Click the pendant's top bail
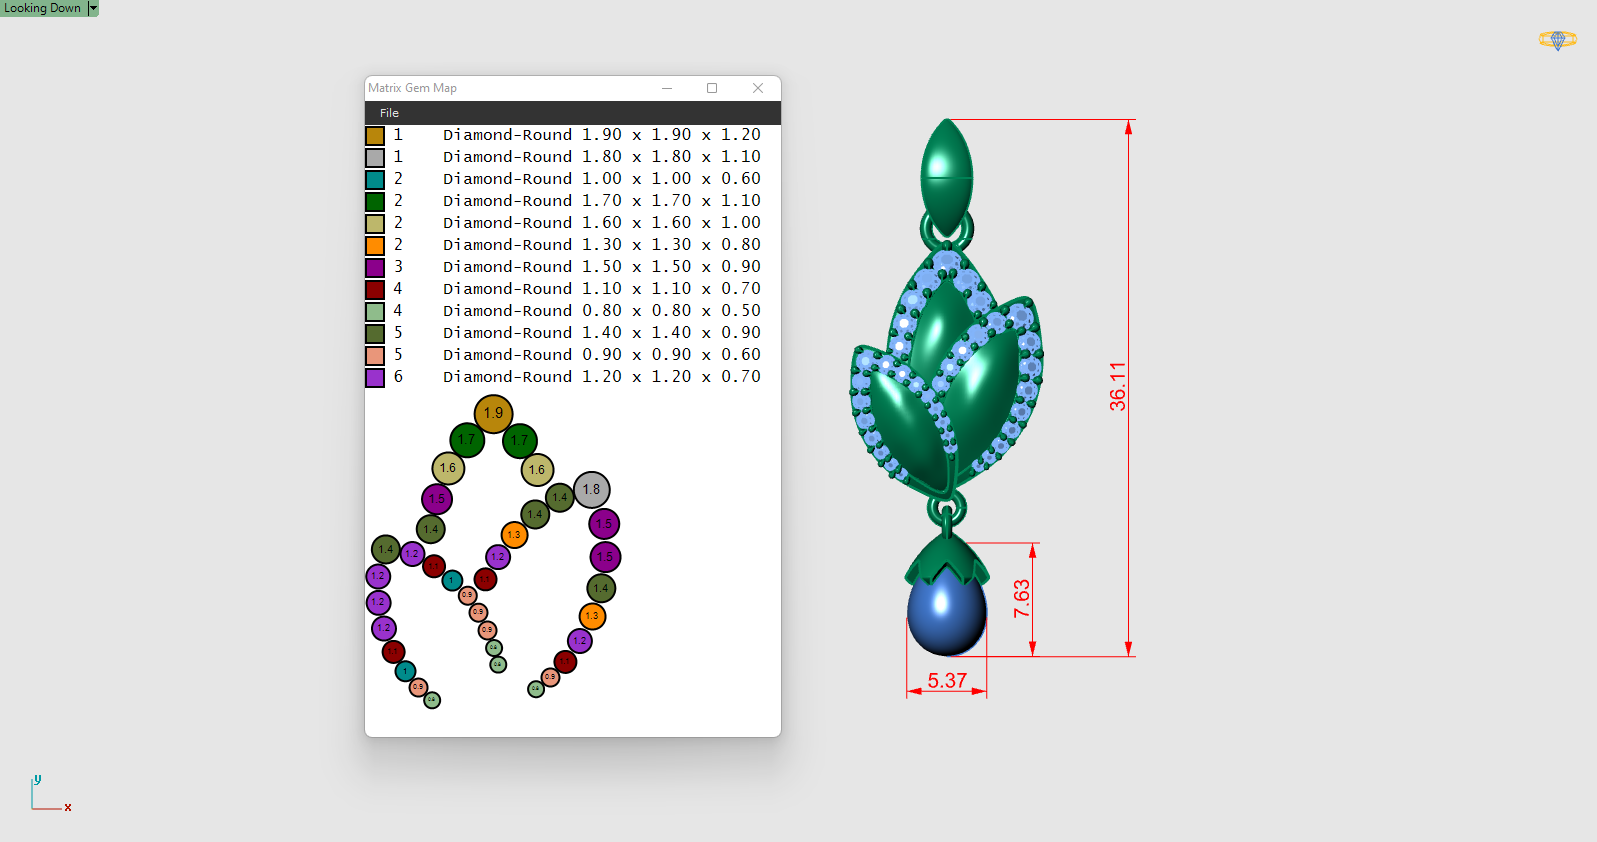Screen dimensions: 1597x842 coord(946,177)
